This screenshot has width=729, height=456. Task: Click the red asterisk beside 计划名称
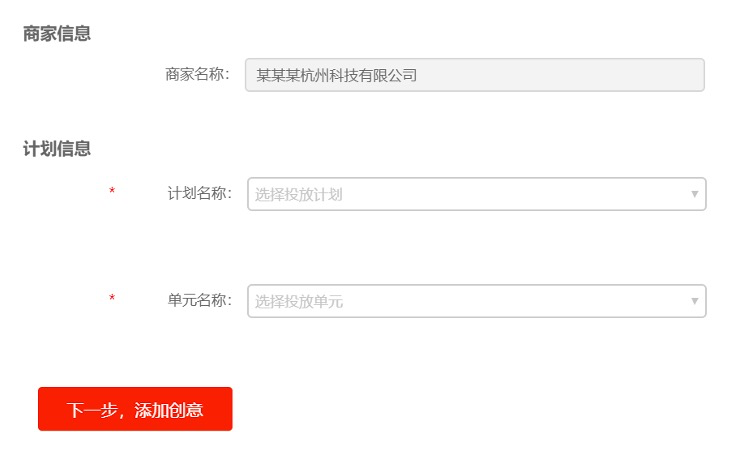(112, 191)
